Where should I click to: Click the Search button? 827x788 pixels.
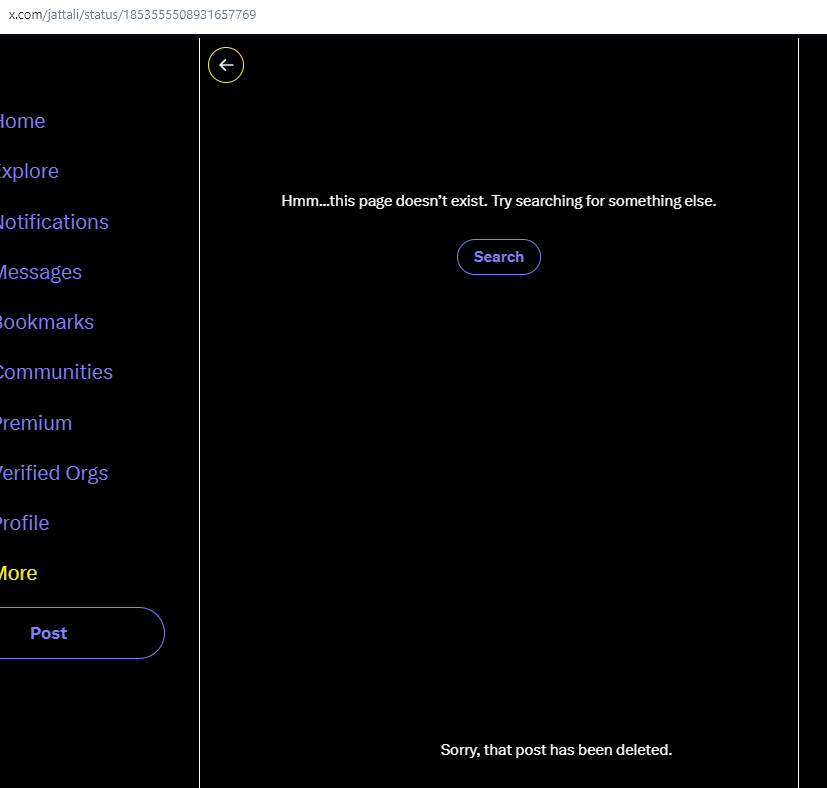coord(498,257)
